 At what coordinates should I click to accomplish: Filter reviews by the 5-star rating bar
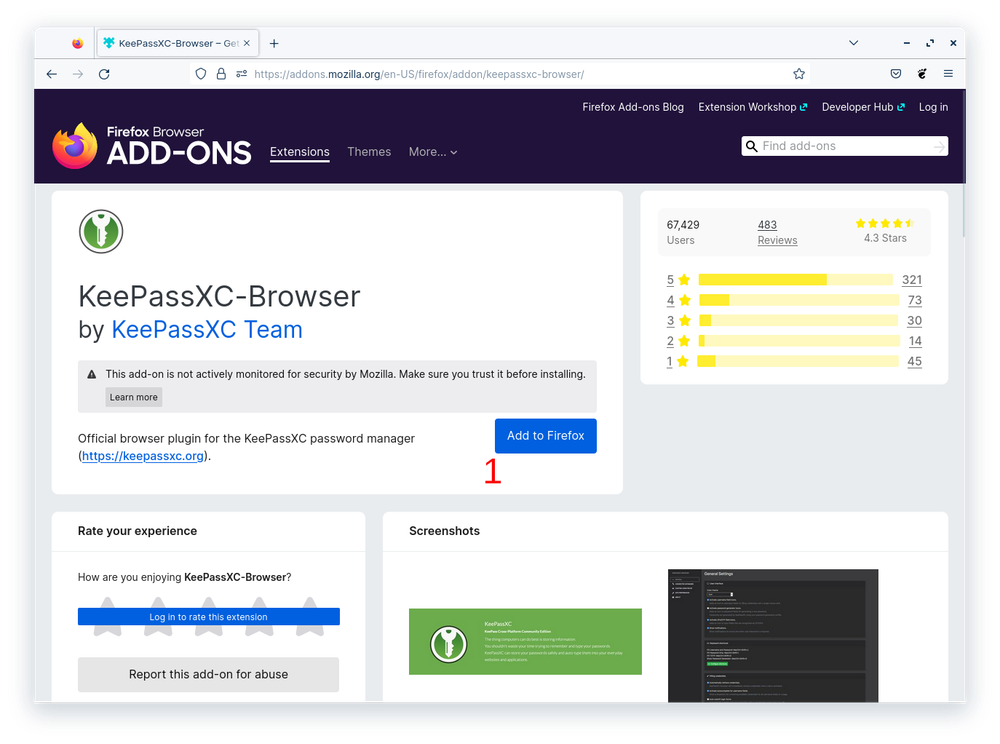pos(795,280)
